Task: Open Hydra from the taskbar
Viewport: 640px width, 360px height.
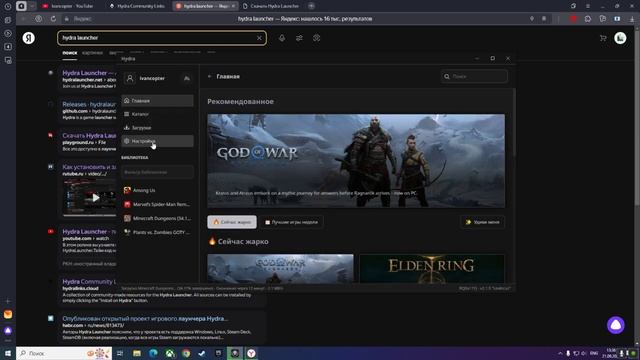Action: 235,353
